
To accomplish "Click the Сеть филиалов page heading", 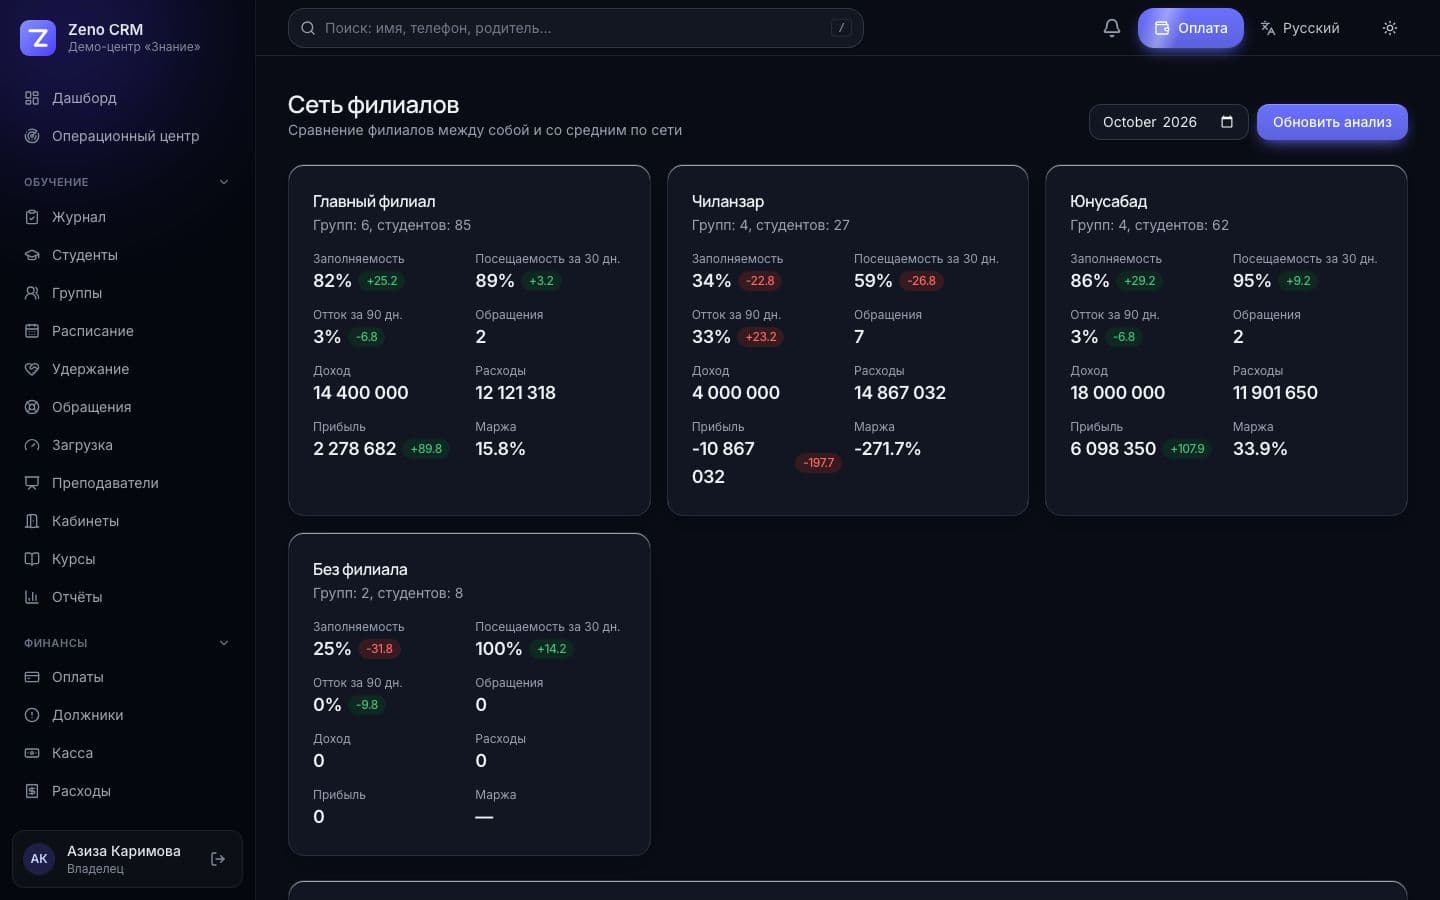I will (373, 105).
